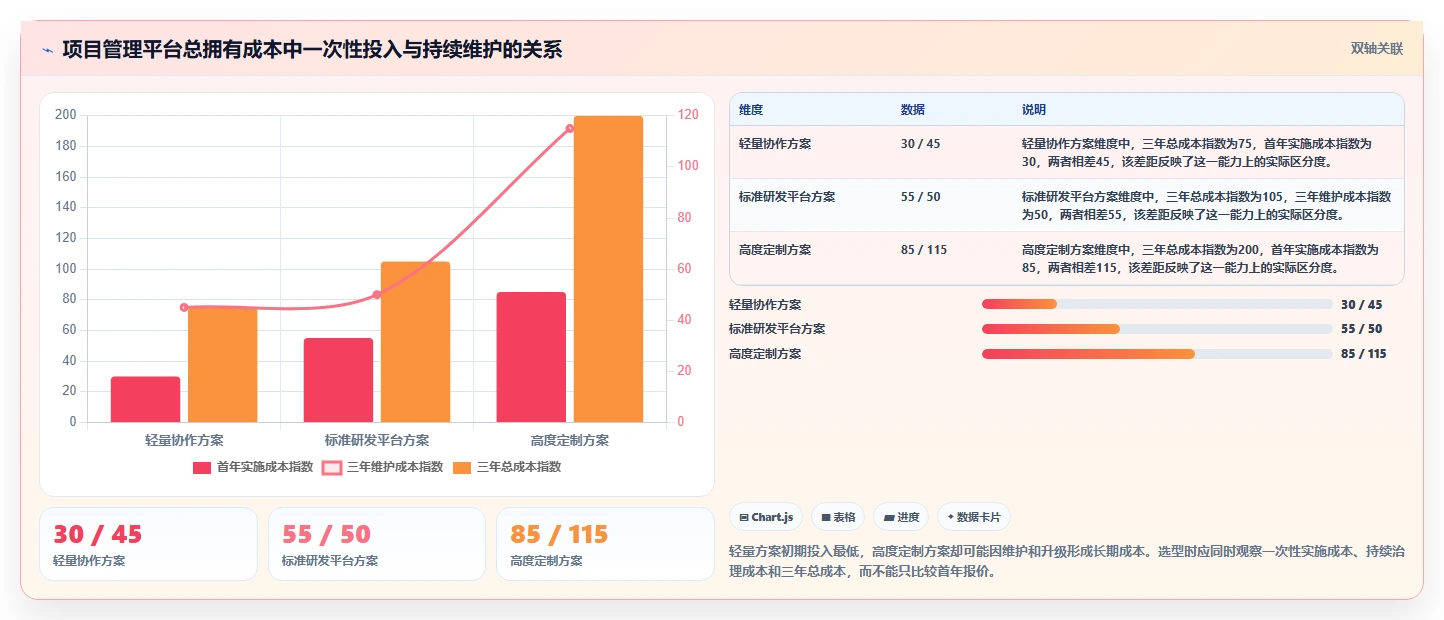The image size is (1444, 620).
Task: Click the orange bar for 轻量协作方案
Action: (x=222, y=364)
